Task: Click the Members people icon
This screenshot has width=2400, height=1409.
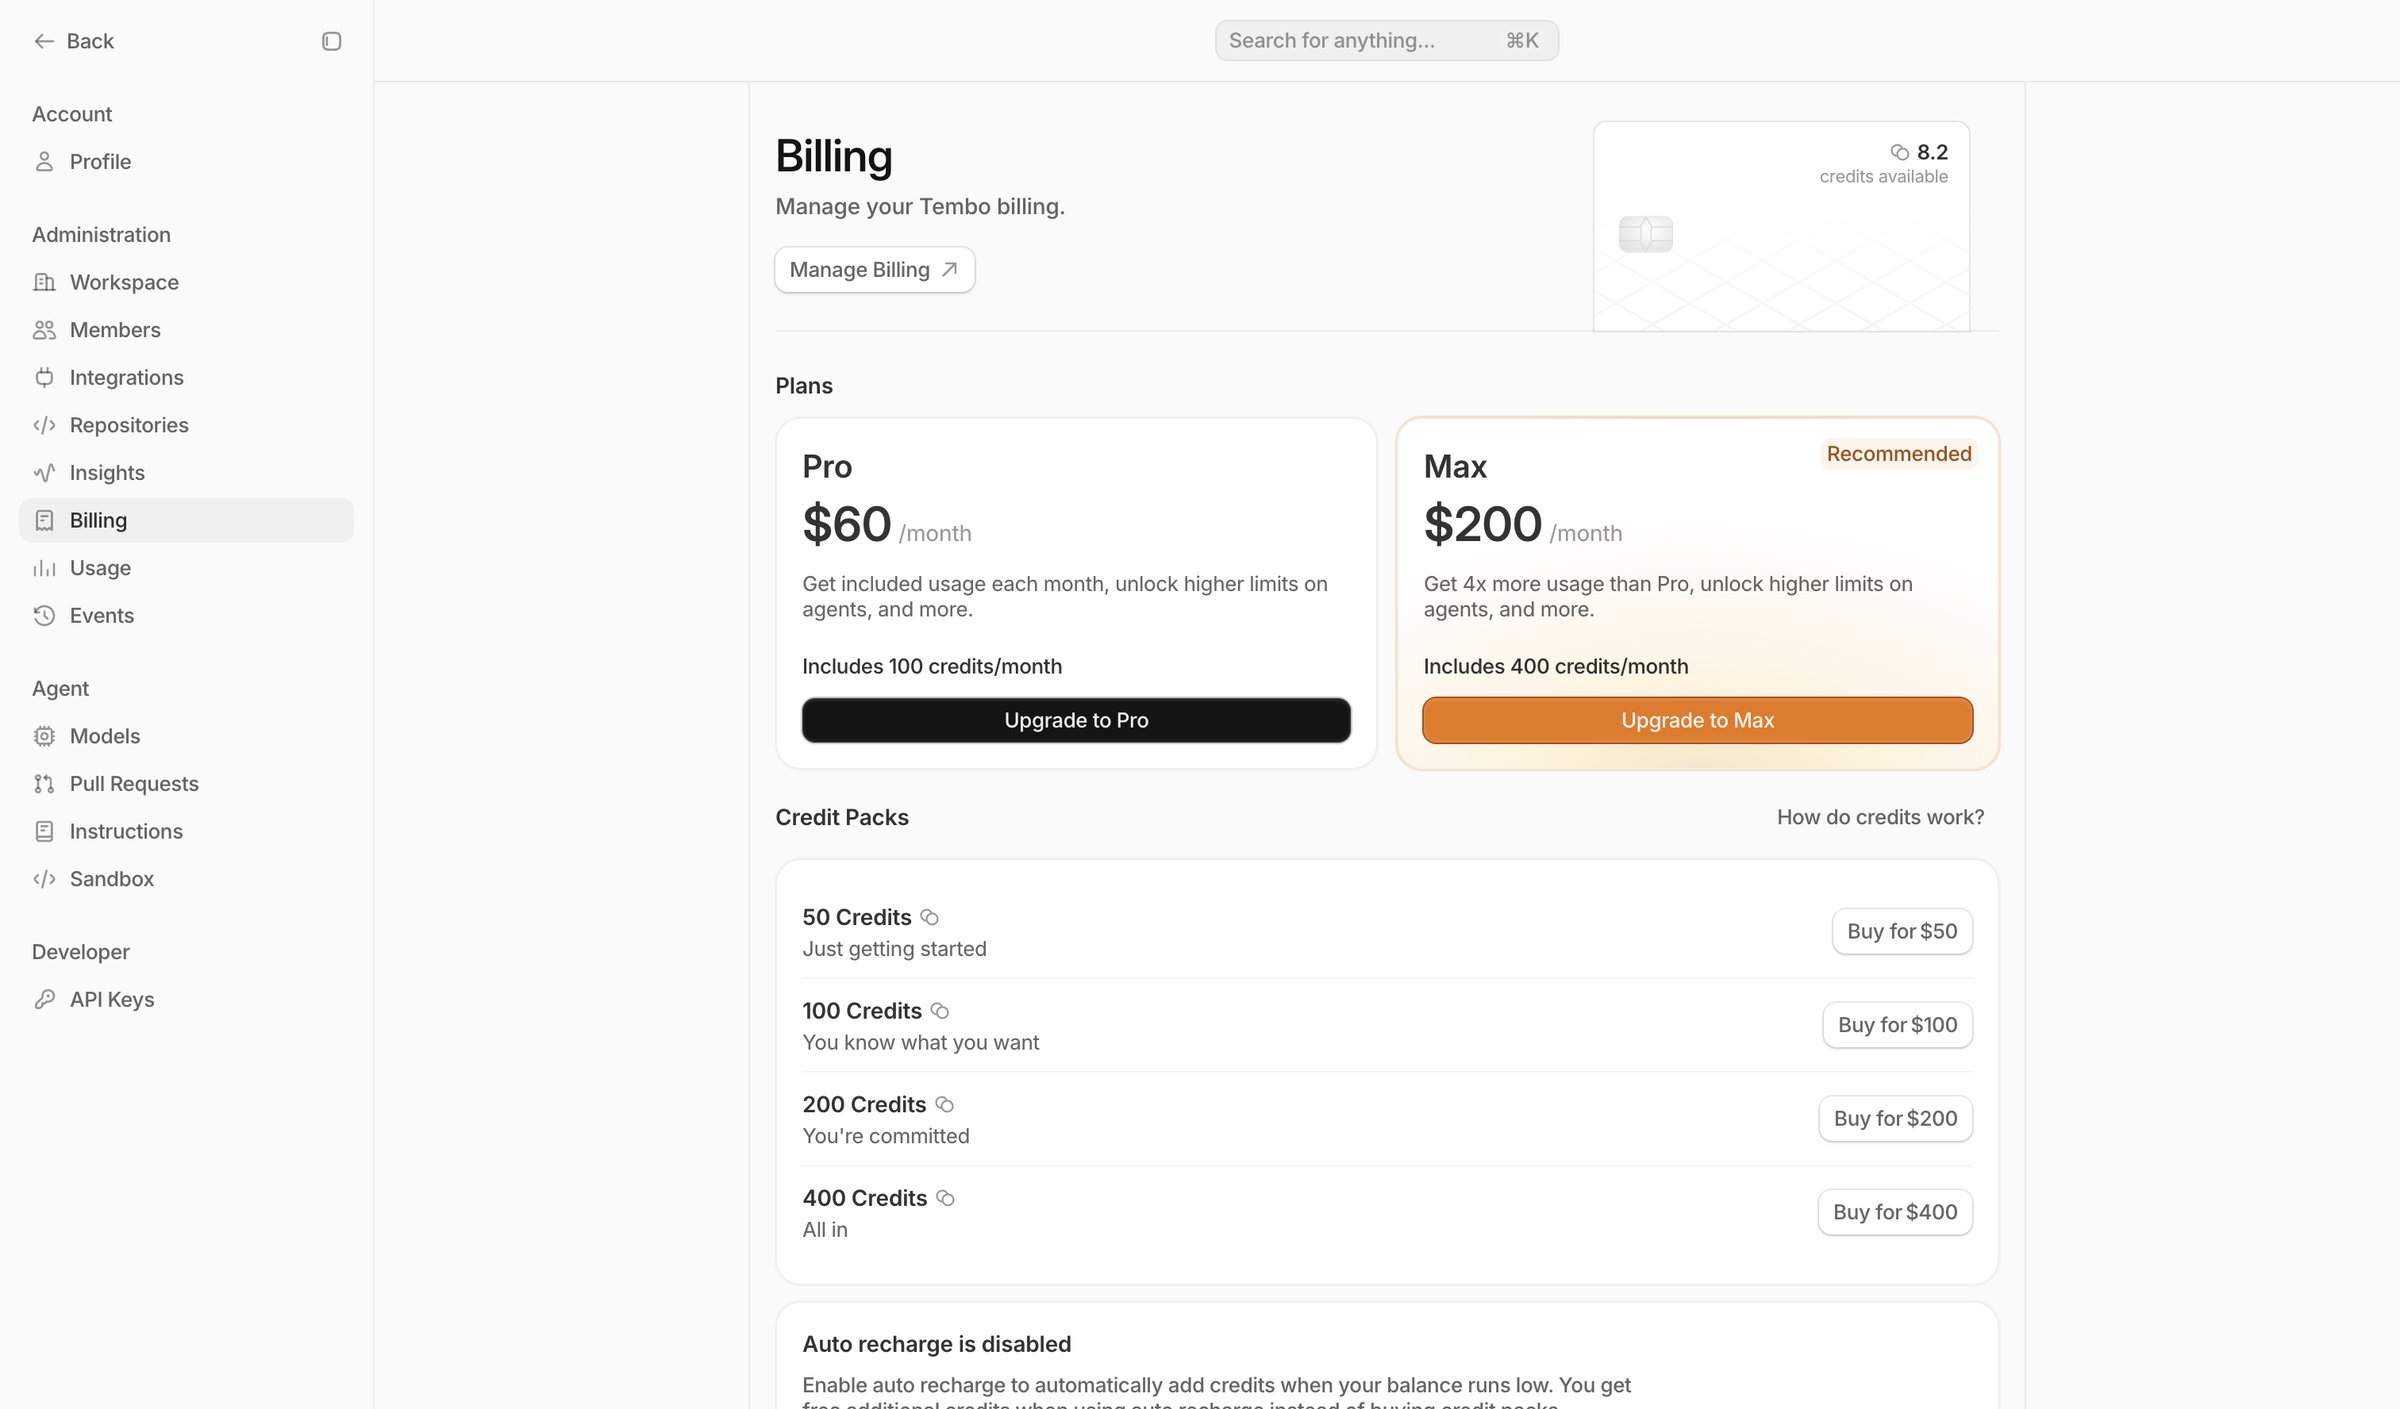Action: click(x=44, y=330)
